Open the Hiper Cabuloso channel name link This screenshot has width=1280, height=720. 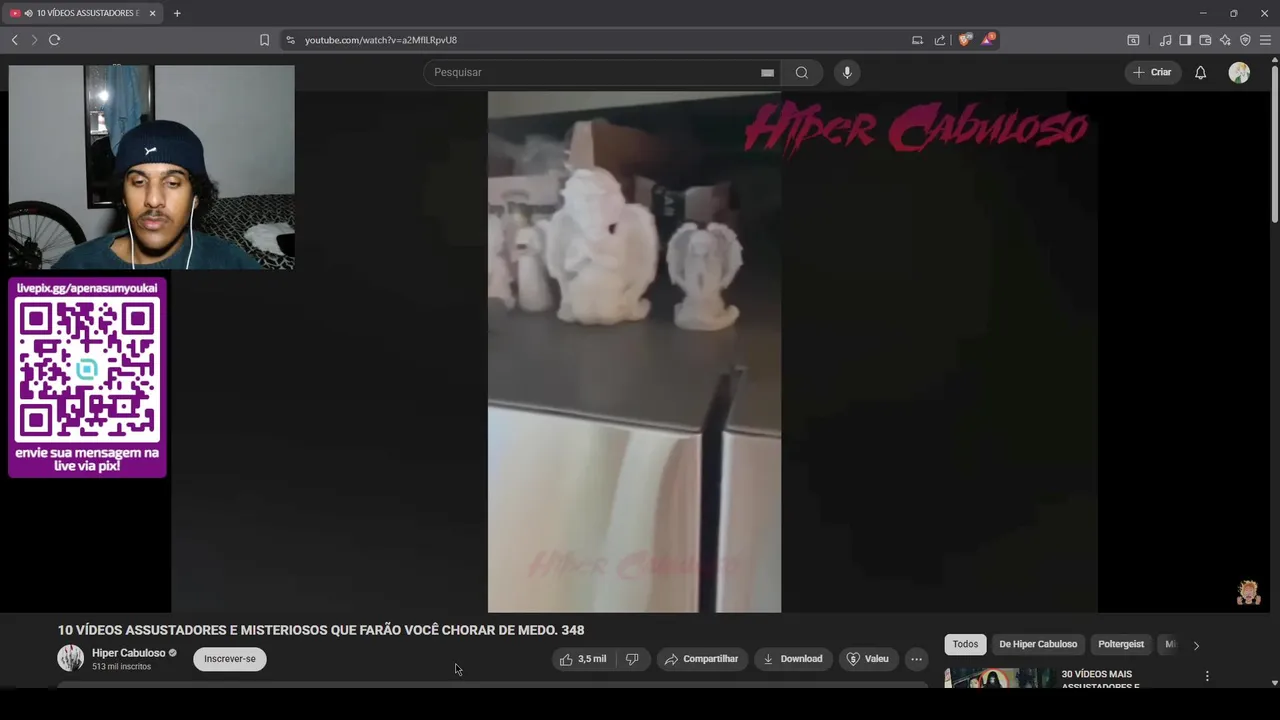pyautogui.click(x=128, y=653)
